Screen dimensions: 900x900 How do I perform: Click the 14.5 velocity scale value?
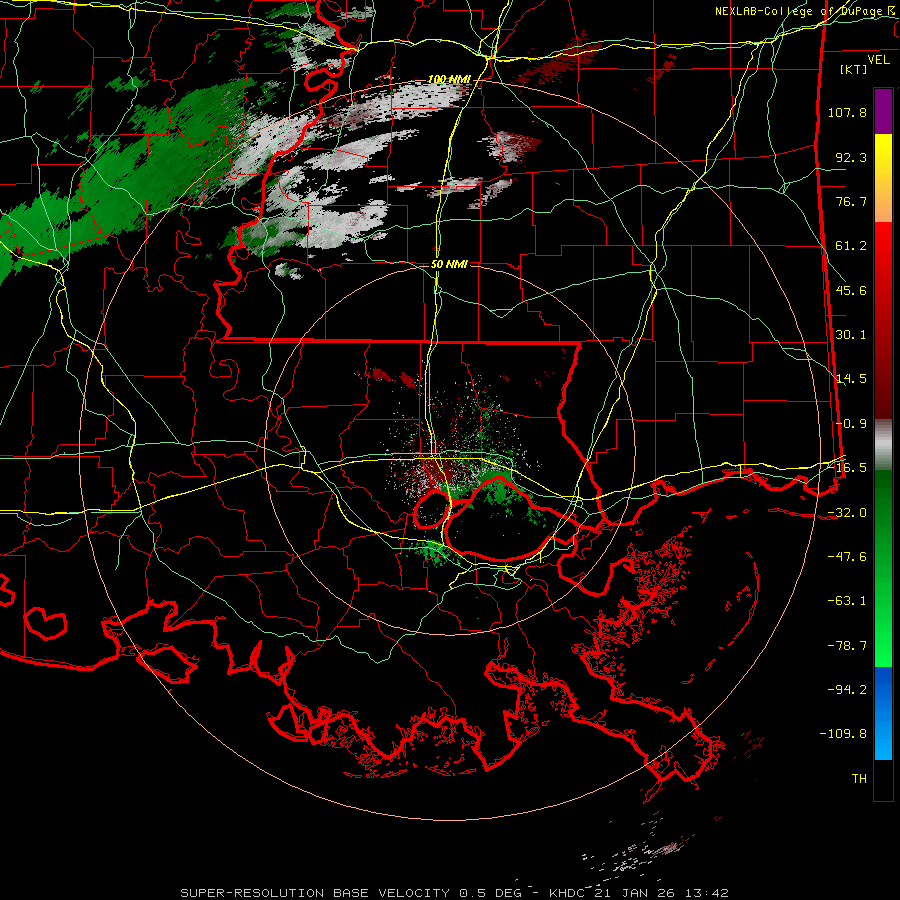coord(851,379)
